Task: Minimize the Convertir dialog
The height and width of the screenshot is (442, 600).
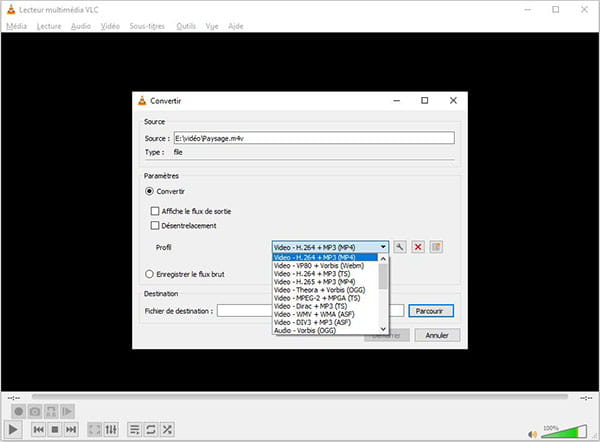Action: coord(396,100)
